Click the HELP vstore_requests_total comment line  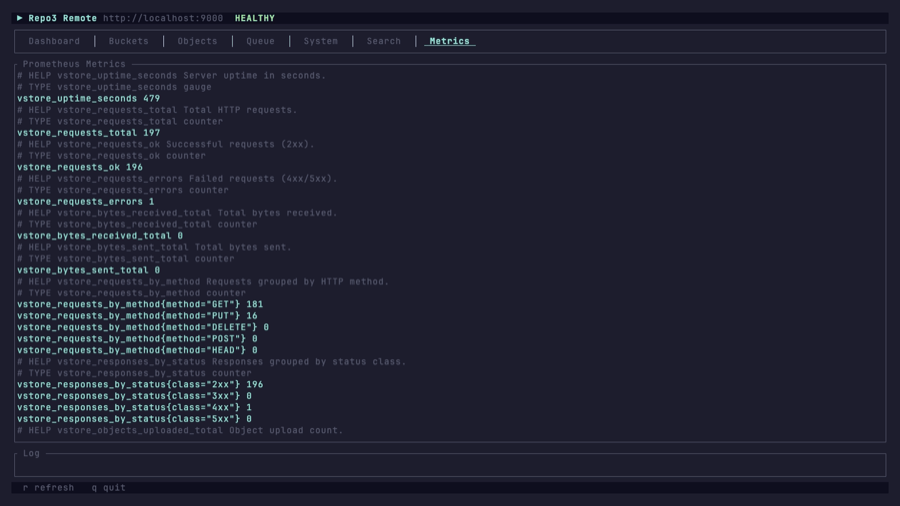[157, 110]
